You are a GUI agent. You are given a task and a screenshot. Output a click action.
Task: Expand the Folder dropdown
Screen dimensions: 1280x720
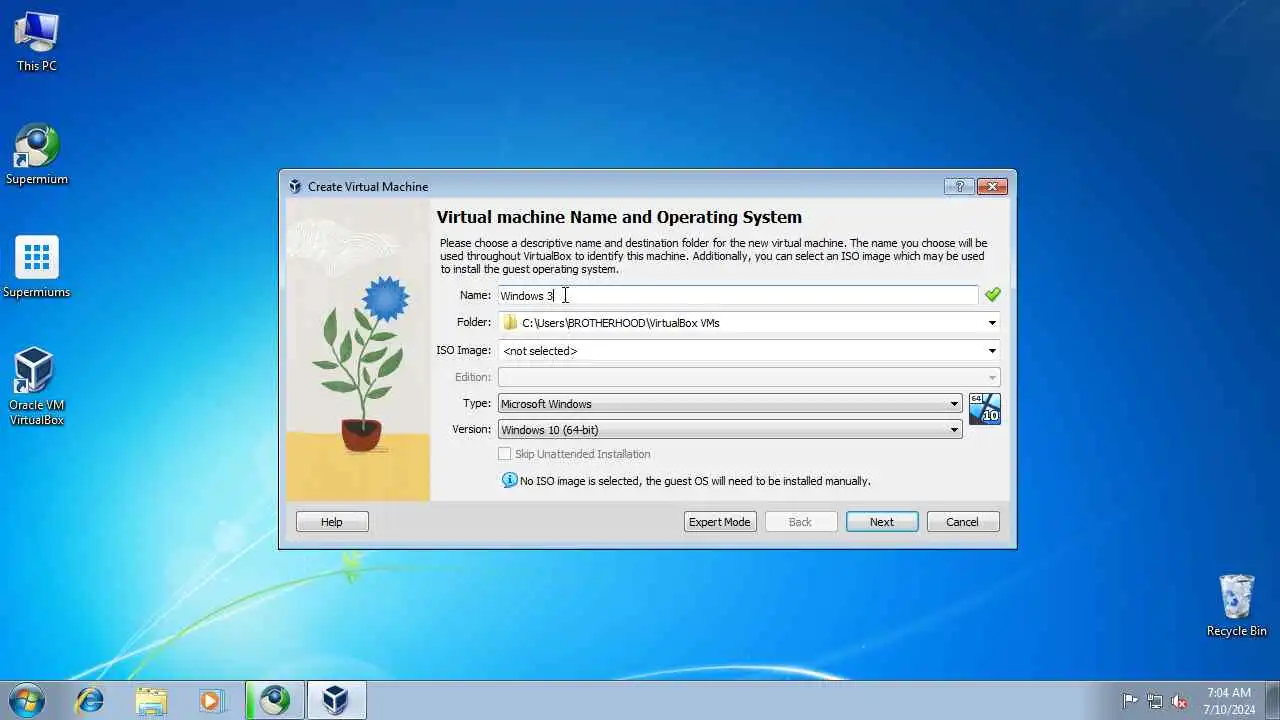(992, 323)
